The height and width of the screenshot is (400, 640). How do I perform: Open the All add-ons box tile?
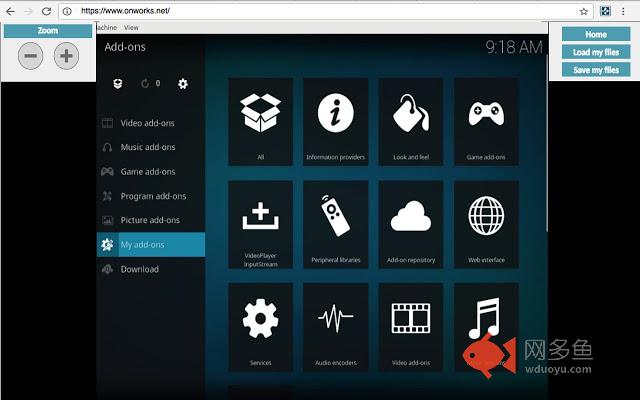pos(260,121)
